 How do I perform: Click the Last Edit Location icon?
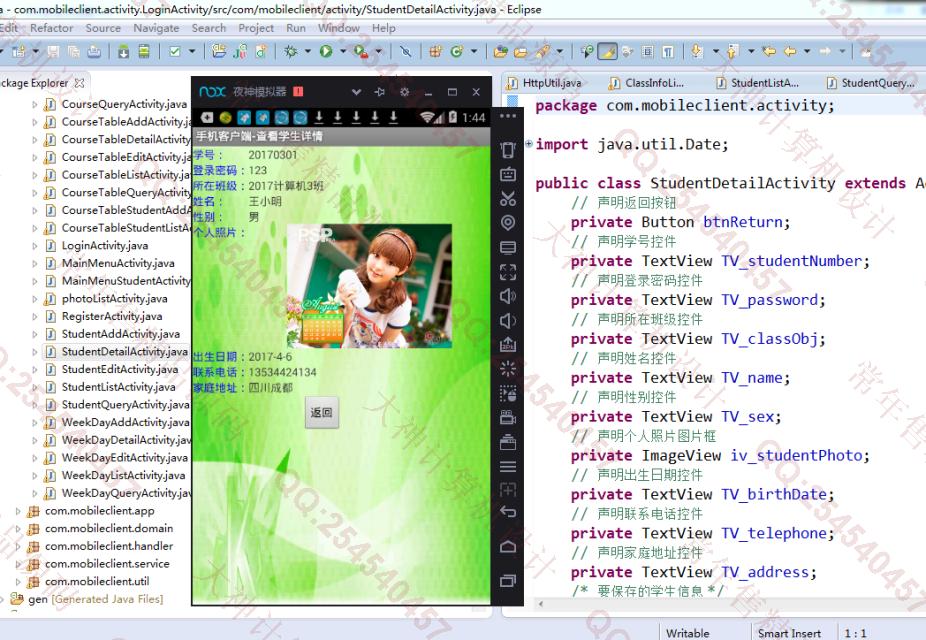(x=769, y=52)
